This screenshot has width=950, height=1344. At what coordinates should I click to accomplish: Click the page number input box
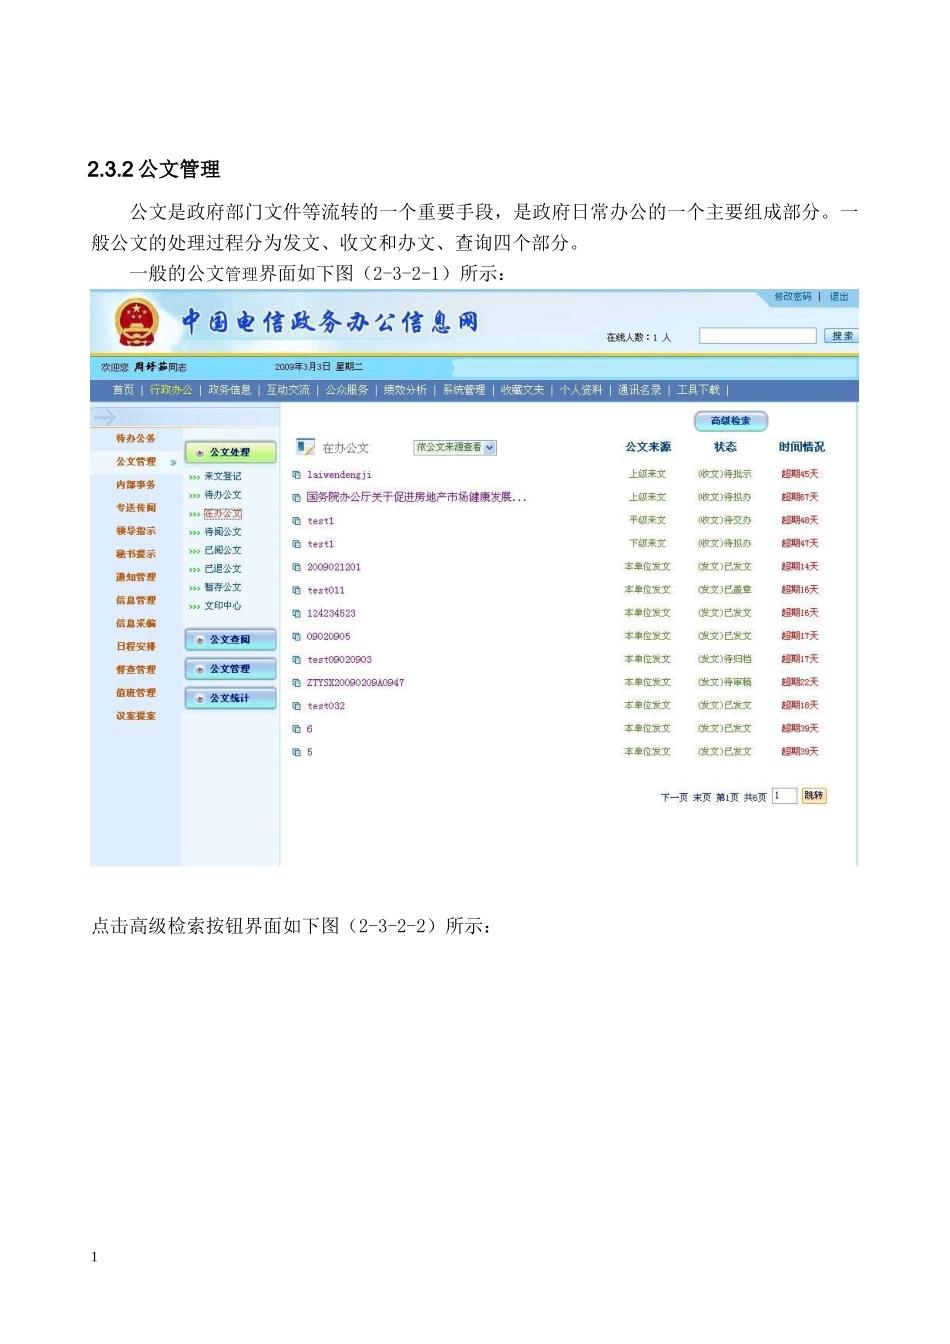784,796
